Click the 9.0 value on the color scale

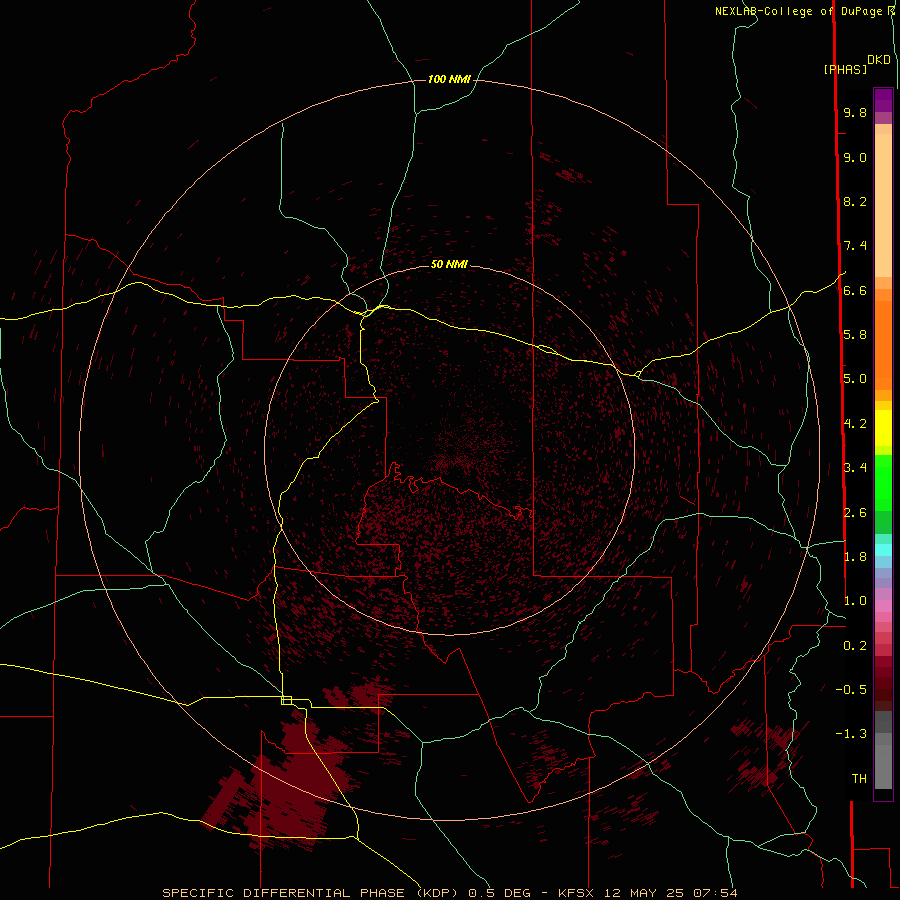(855, 158)
